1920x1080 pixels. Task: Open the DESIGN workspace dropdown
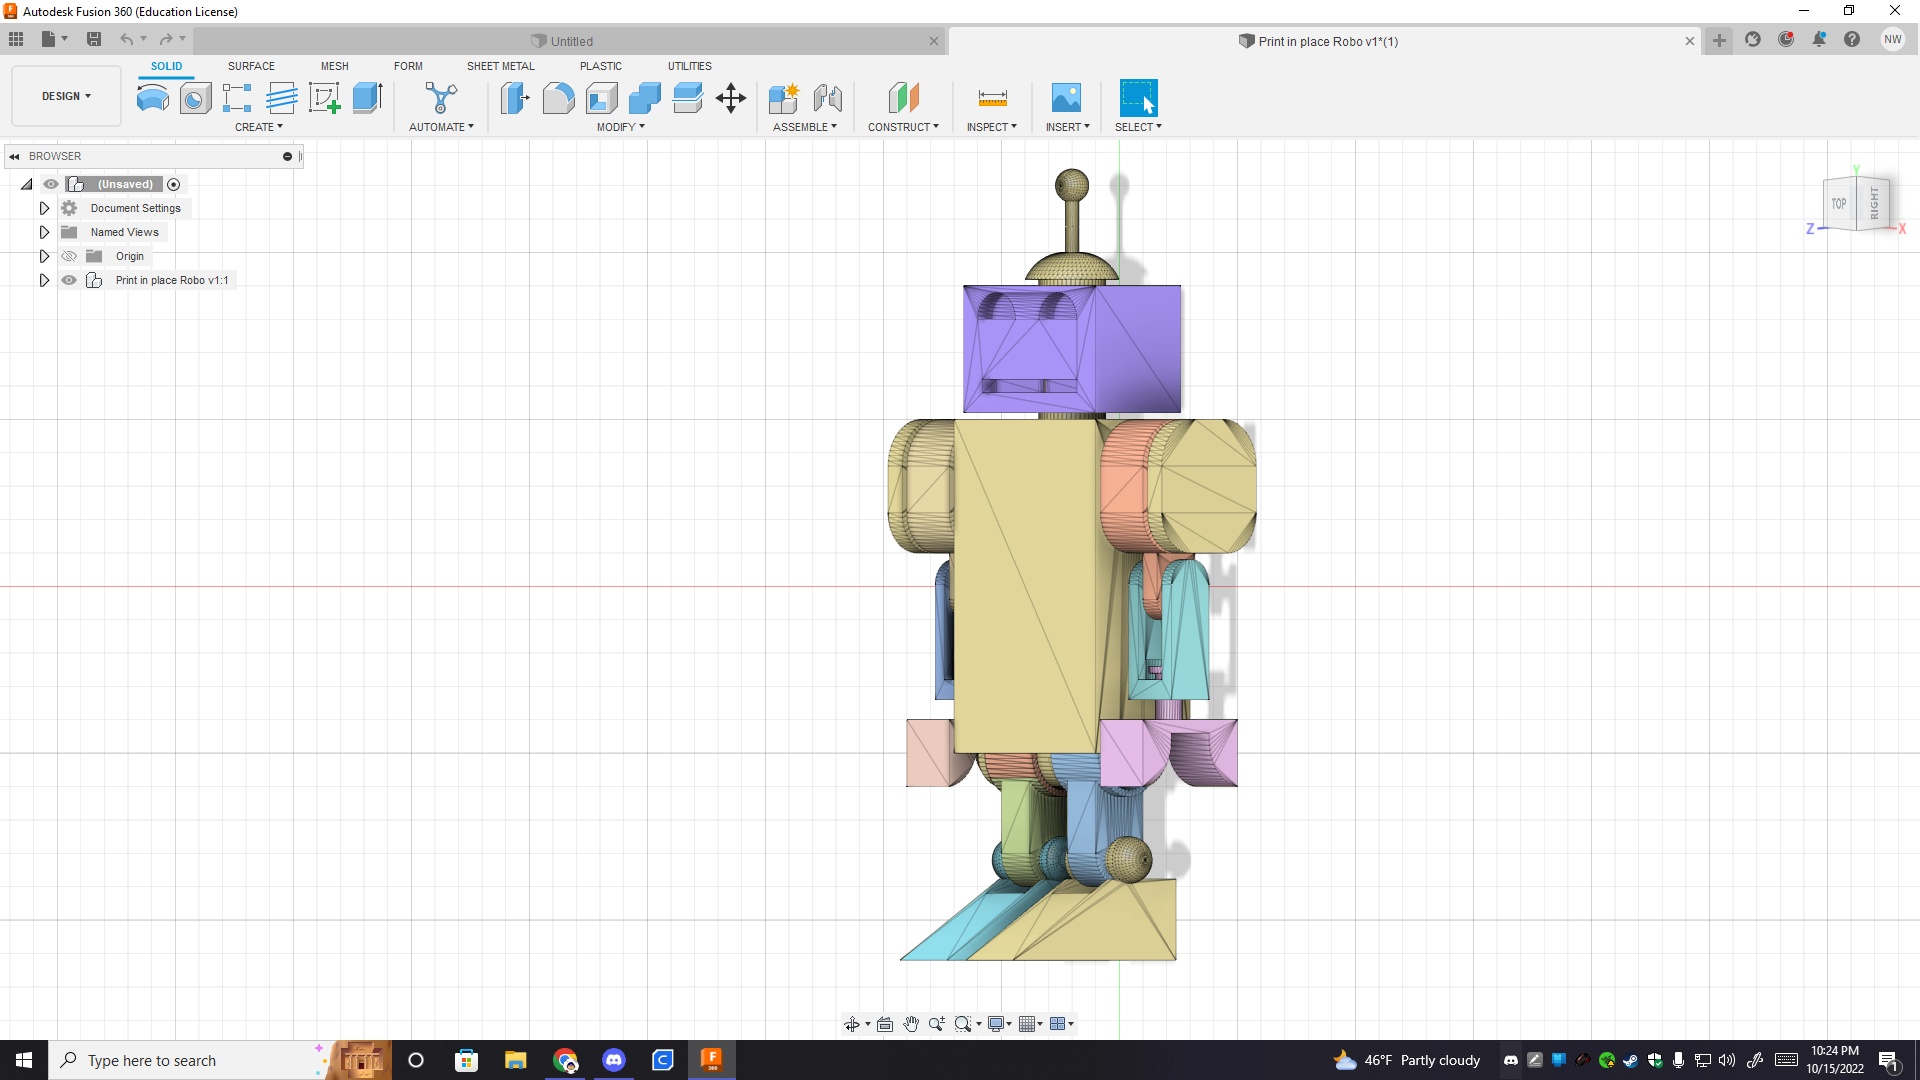coord(66,96)
